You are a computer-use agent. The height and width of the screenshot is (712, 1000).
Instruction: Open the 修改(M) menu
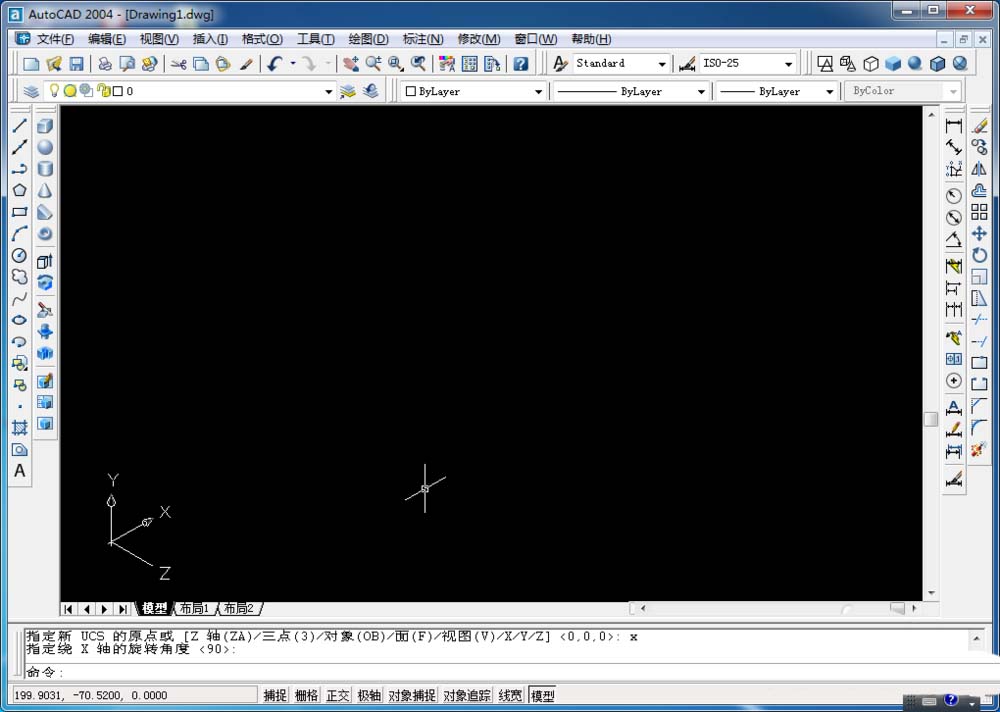pos(479,39)
